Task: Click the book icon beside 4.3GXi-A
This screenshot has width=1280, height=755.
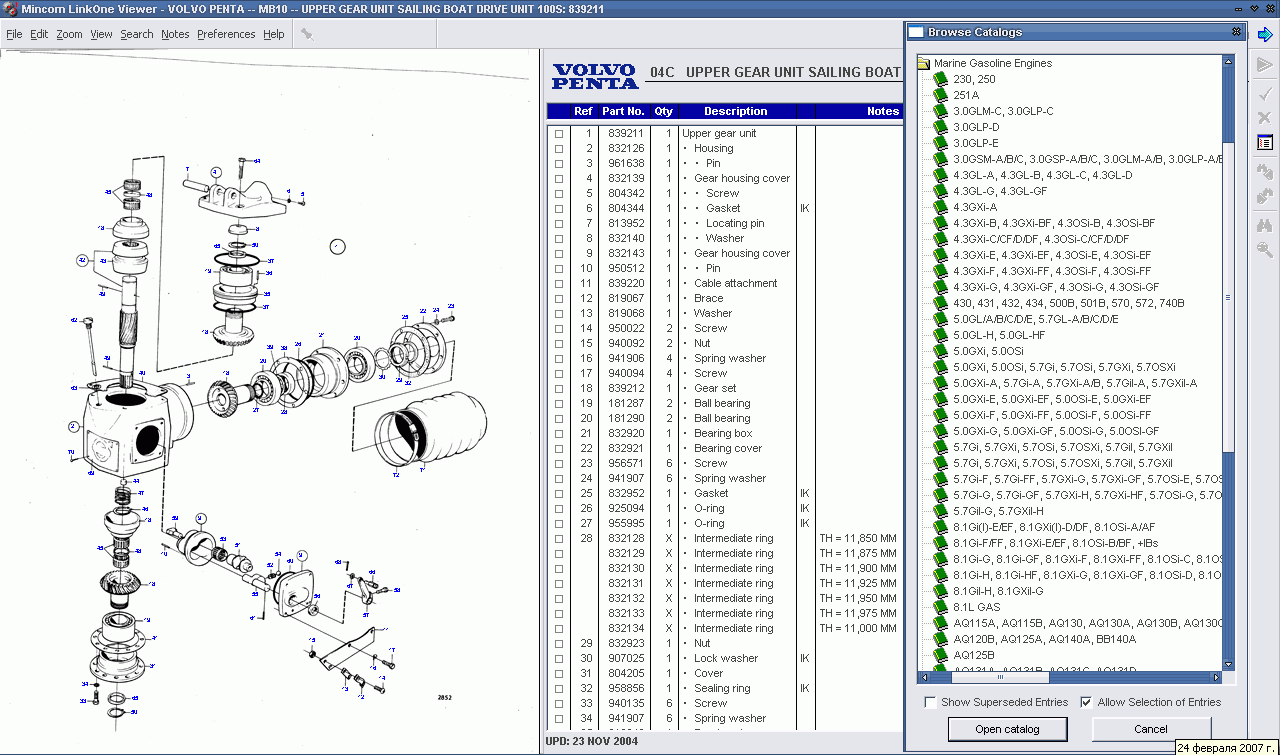Action: [940, 207]
